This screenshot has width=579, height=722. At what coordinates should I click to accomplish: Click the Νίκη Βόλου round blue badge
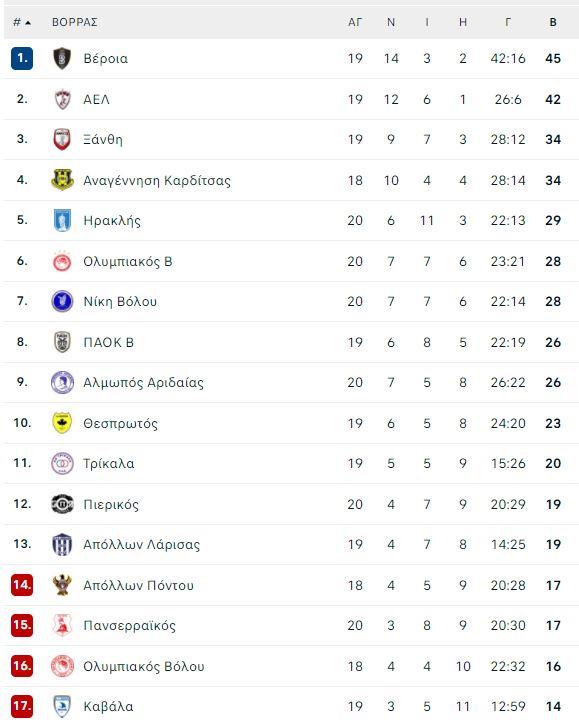[62, 302]
